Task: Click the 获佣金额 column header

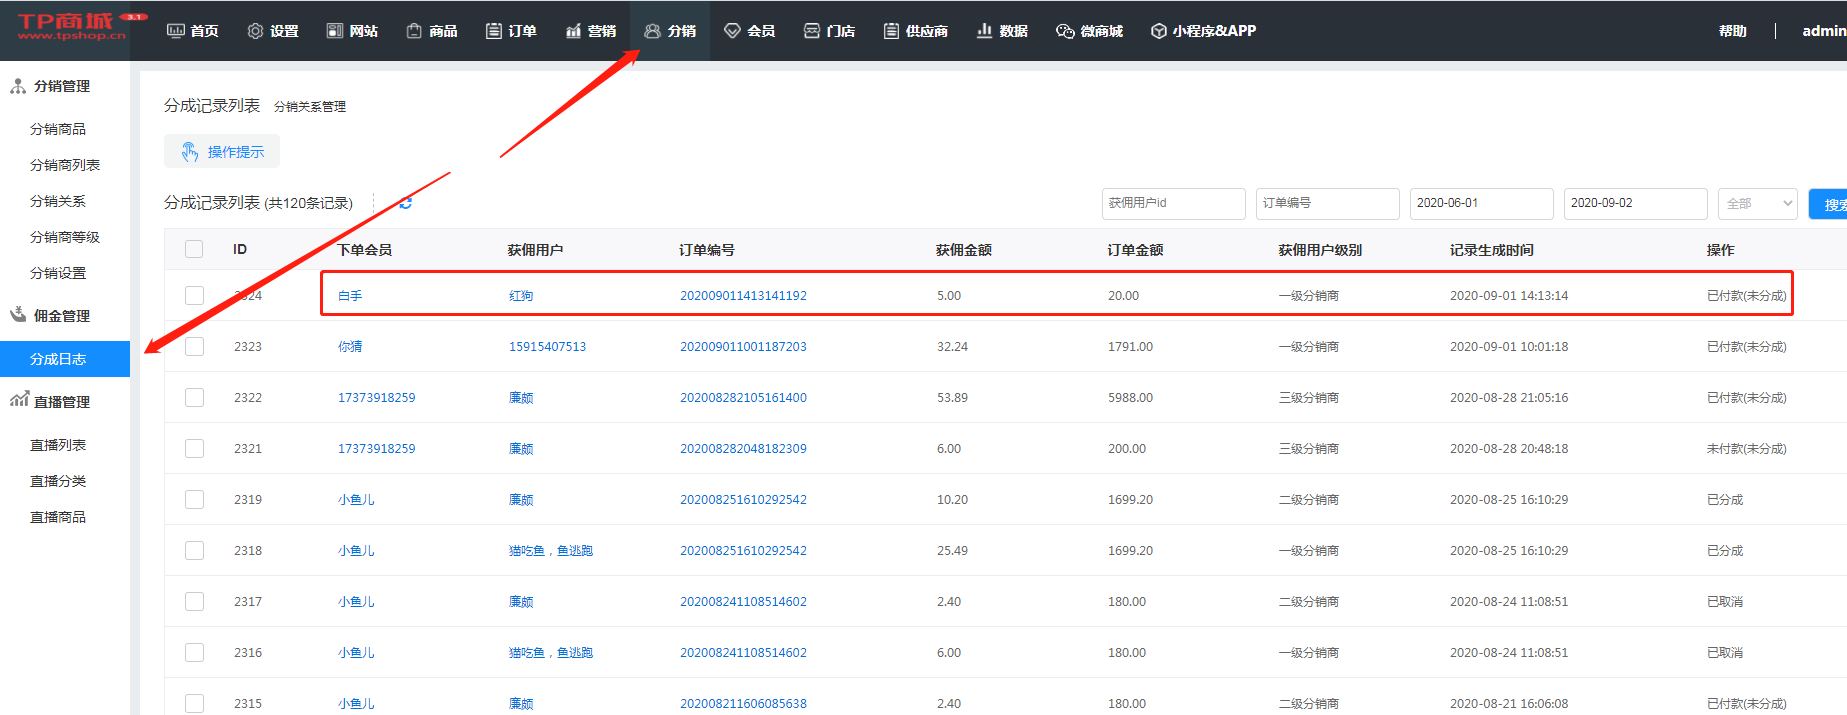Action: pyautogui.click(x=963, y=250)
